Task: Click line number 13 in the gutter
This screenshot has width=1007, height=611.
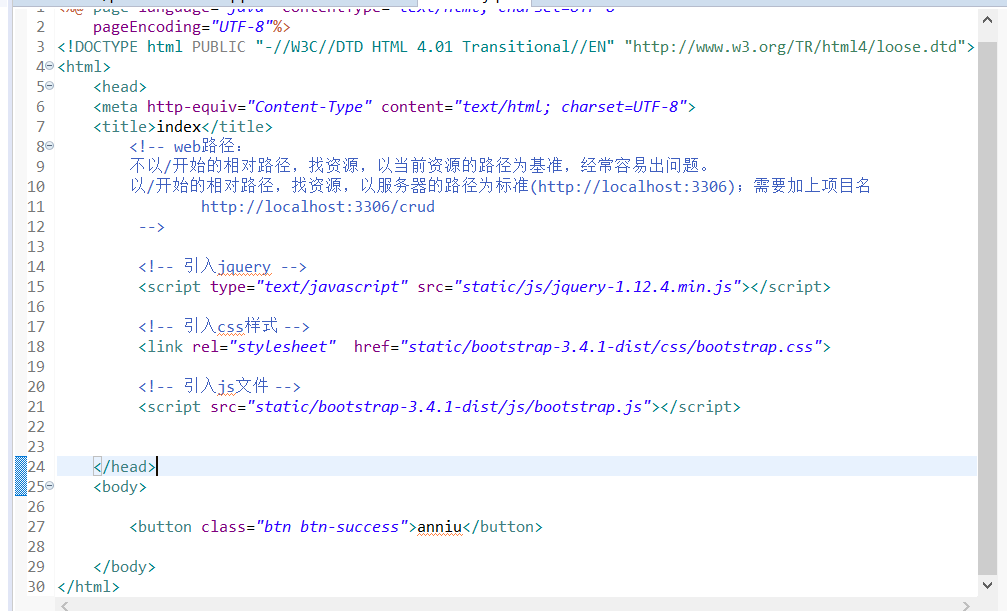Action: point(36,247)
